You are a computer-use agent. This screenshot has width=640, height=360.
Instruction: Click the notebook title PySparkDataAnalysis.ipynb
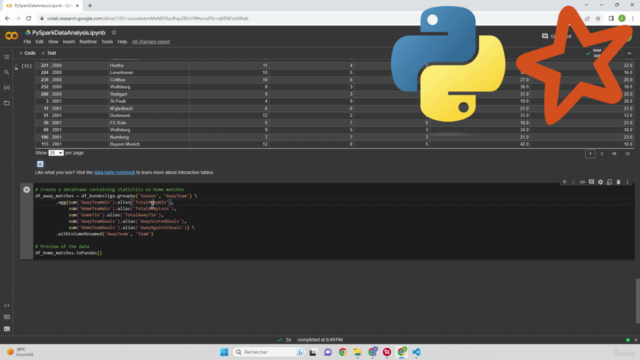coord(69,33)
